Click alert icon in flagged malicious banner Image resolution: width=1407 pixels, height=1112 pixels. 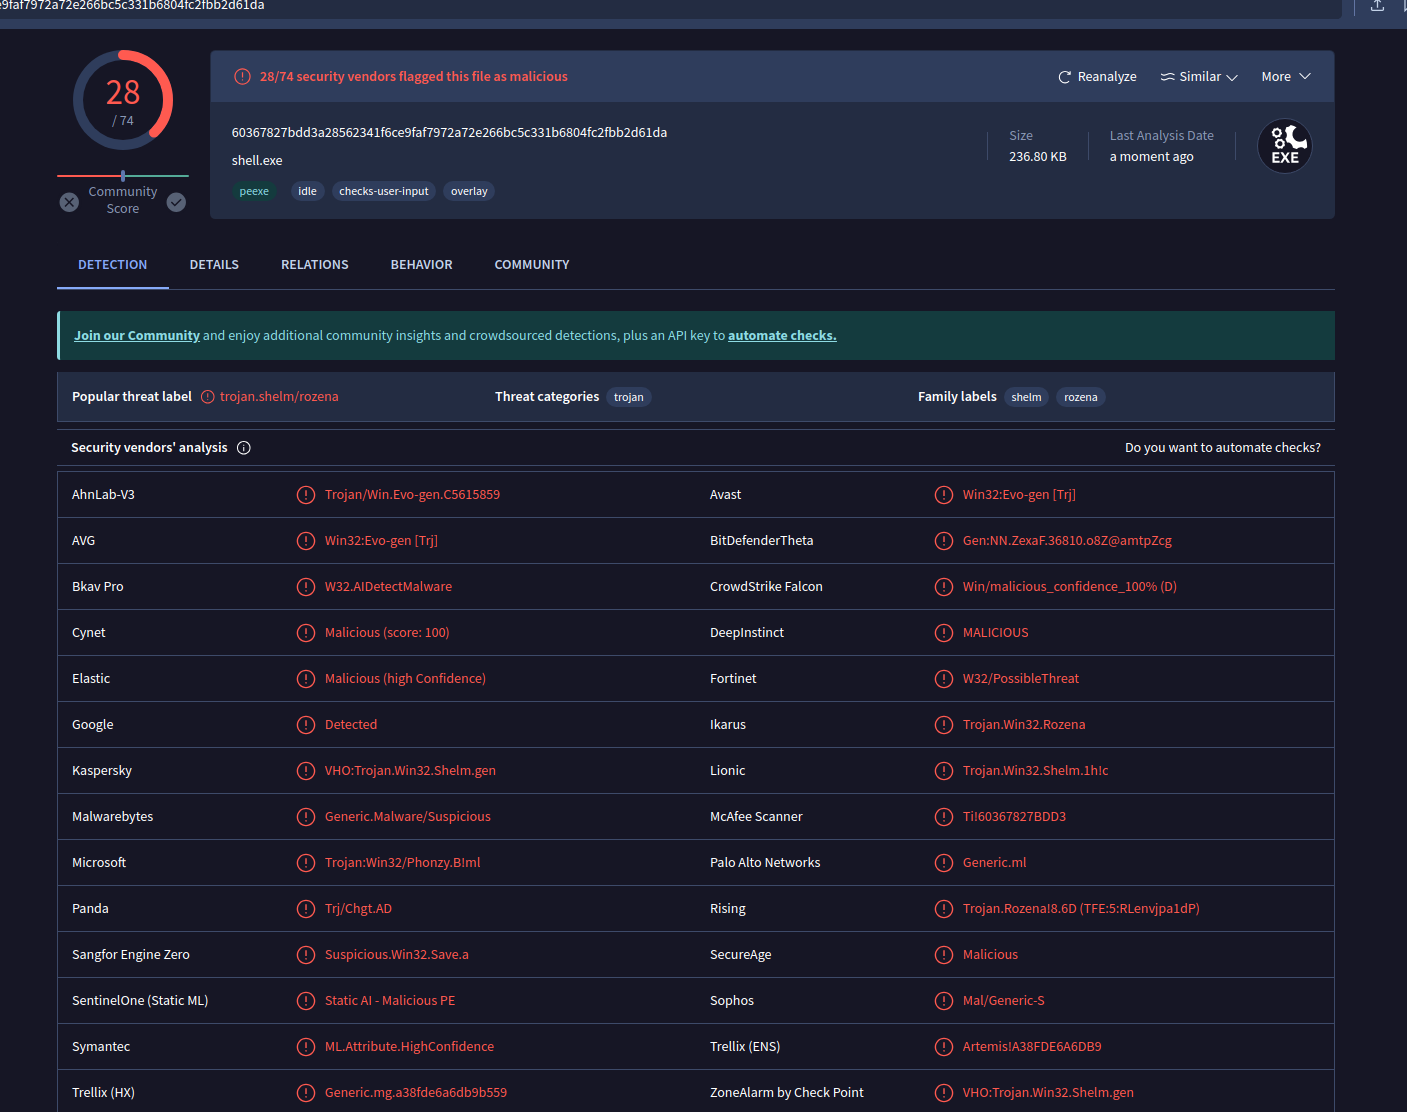[x=242, y=77]
